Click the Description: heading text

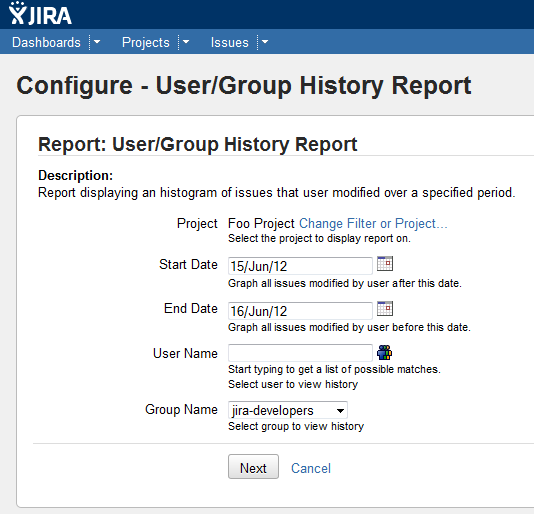point(76,175)
